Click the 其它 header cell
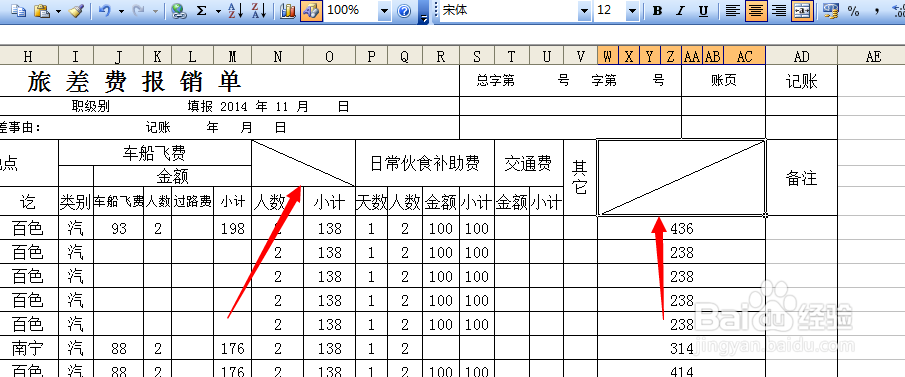 [580, 178]
